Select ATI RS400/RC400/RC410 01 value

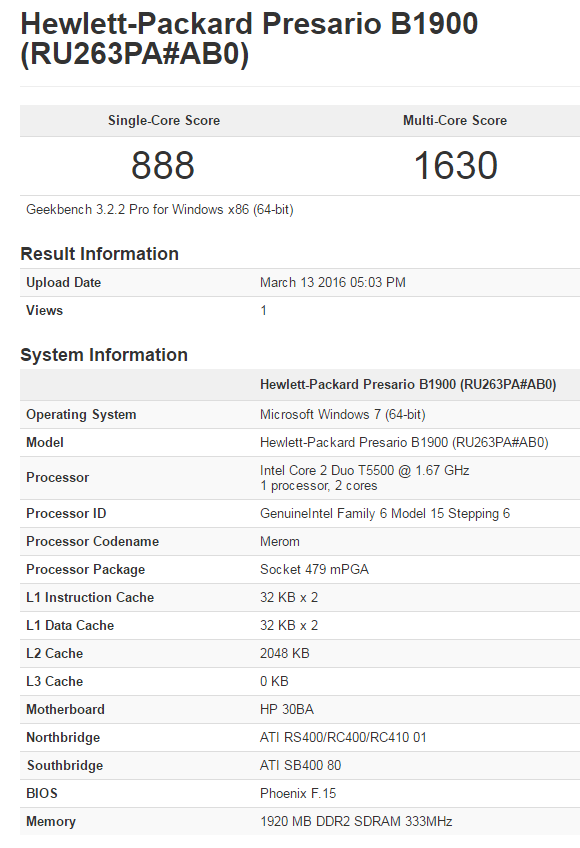[x=343, y=738]
